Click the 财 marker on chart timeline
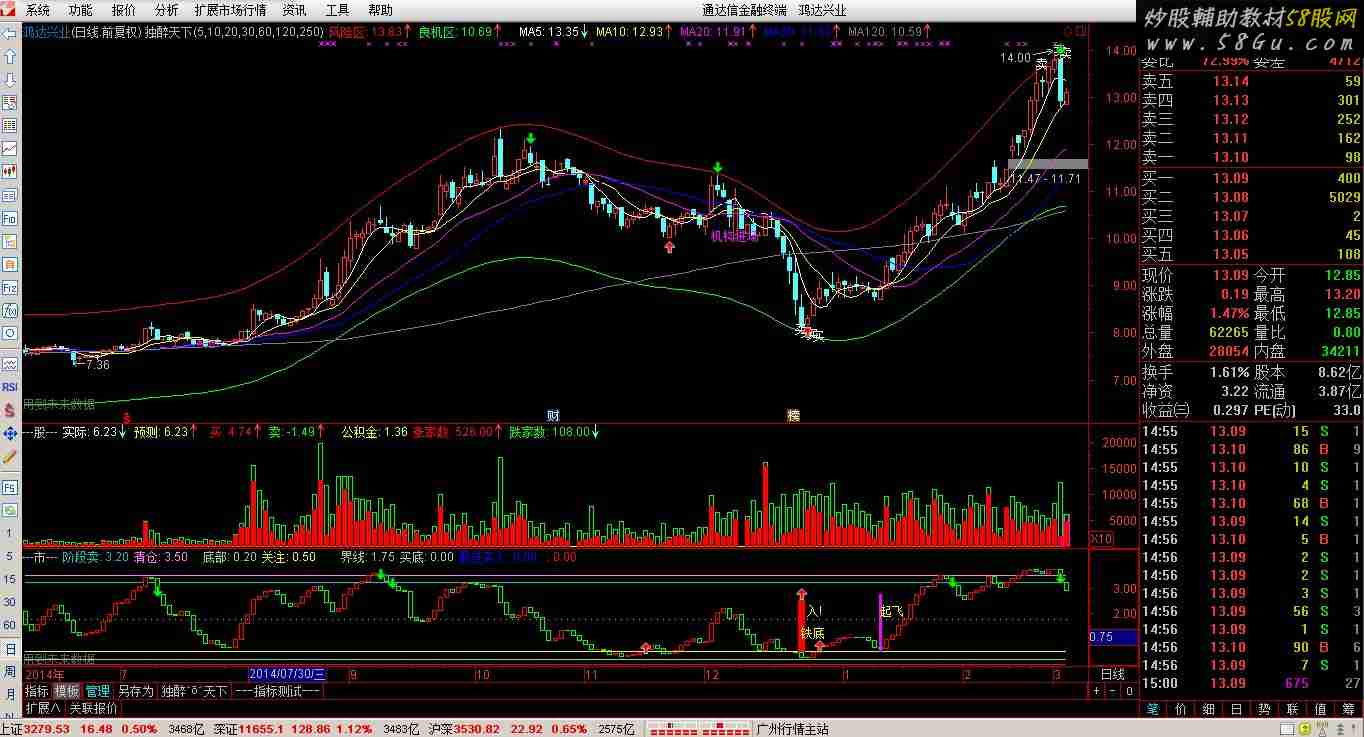The image size is (1364, 737). (553, 414)
